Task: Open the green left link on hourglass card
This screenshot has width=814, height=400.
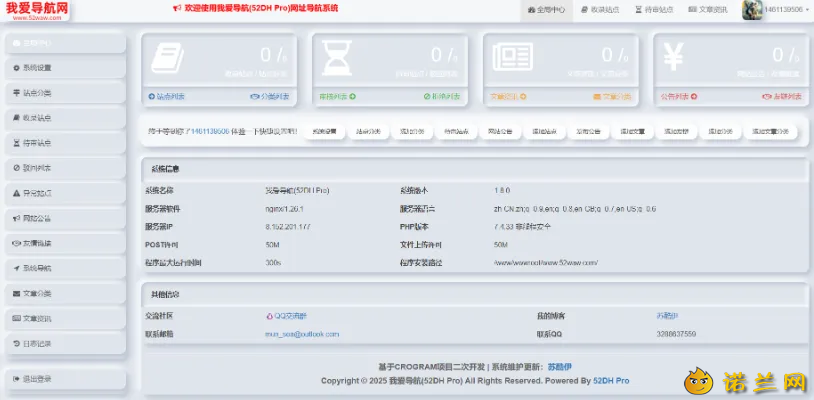Action: click(337, 96)
